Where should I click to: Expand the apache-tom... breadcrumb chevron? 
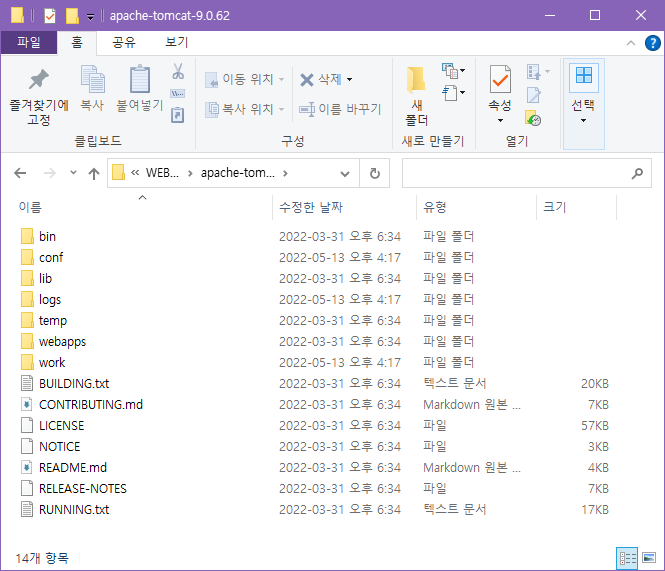click(285, 173)
